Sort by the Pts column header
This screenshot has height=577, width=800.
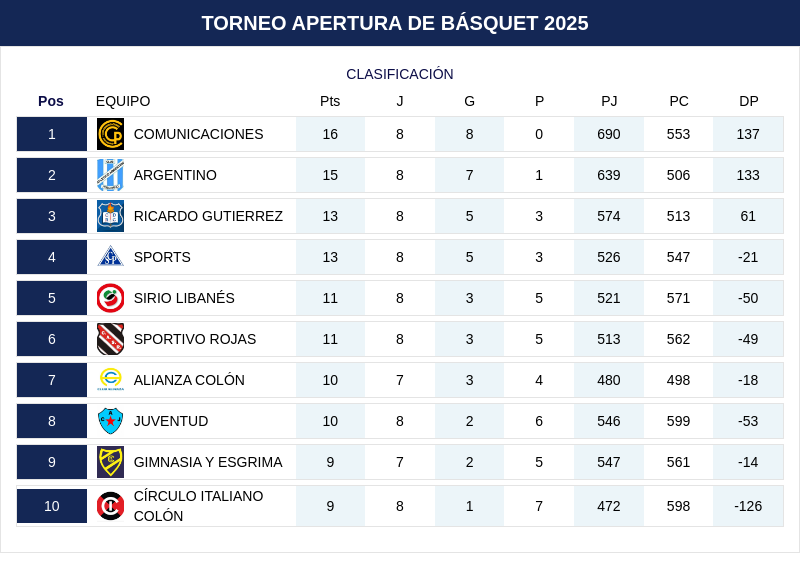[330, 101]
